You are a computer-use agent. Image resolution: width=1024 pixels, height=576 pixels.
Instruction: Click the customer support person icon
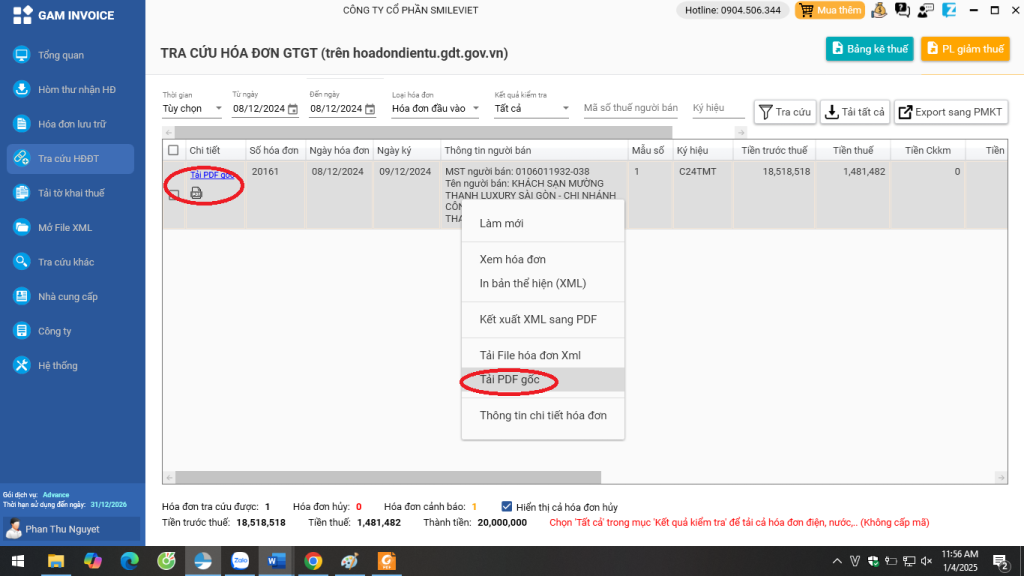click(925, 10)
